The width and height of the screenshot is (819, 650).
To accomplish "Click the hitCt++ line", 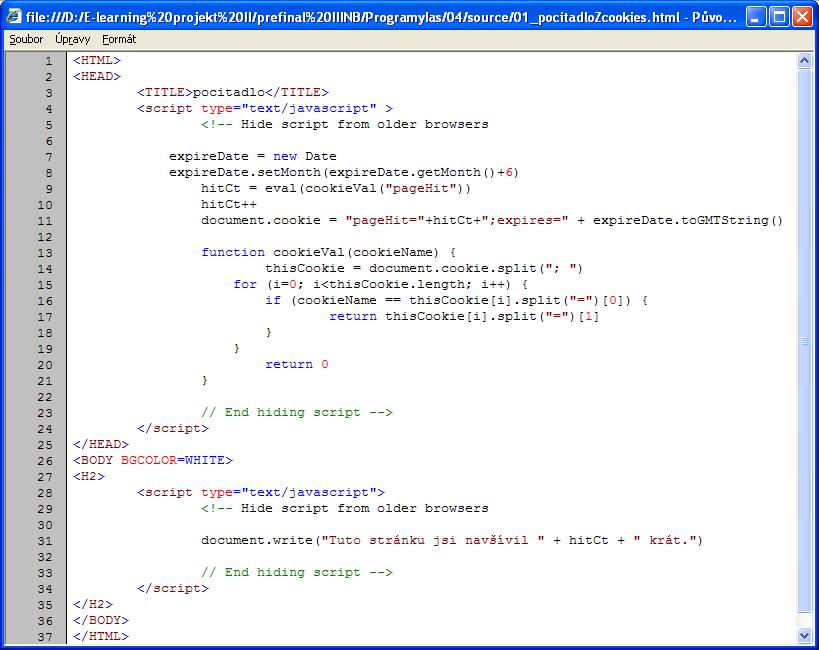I will point(229,204).
